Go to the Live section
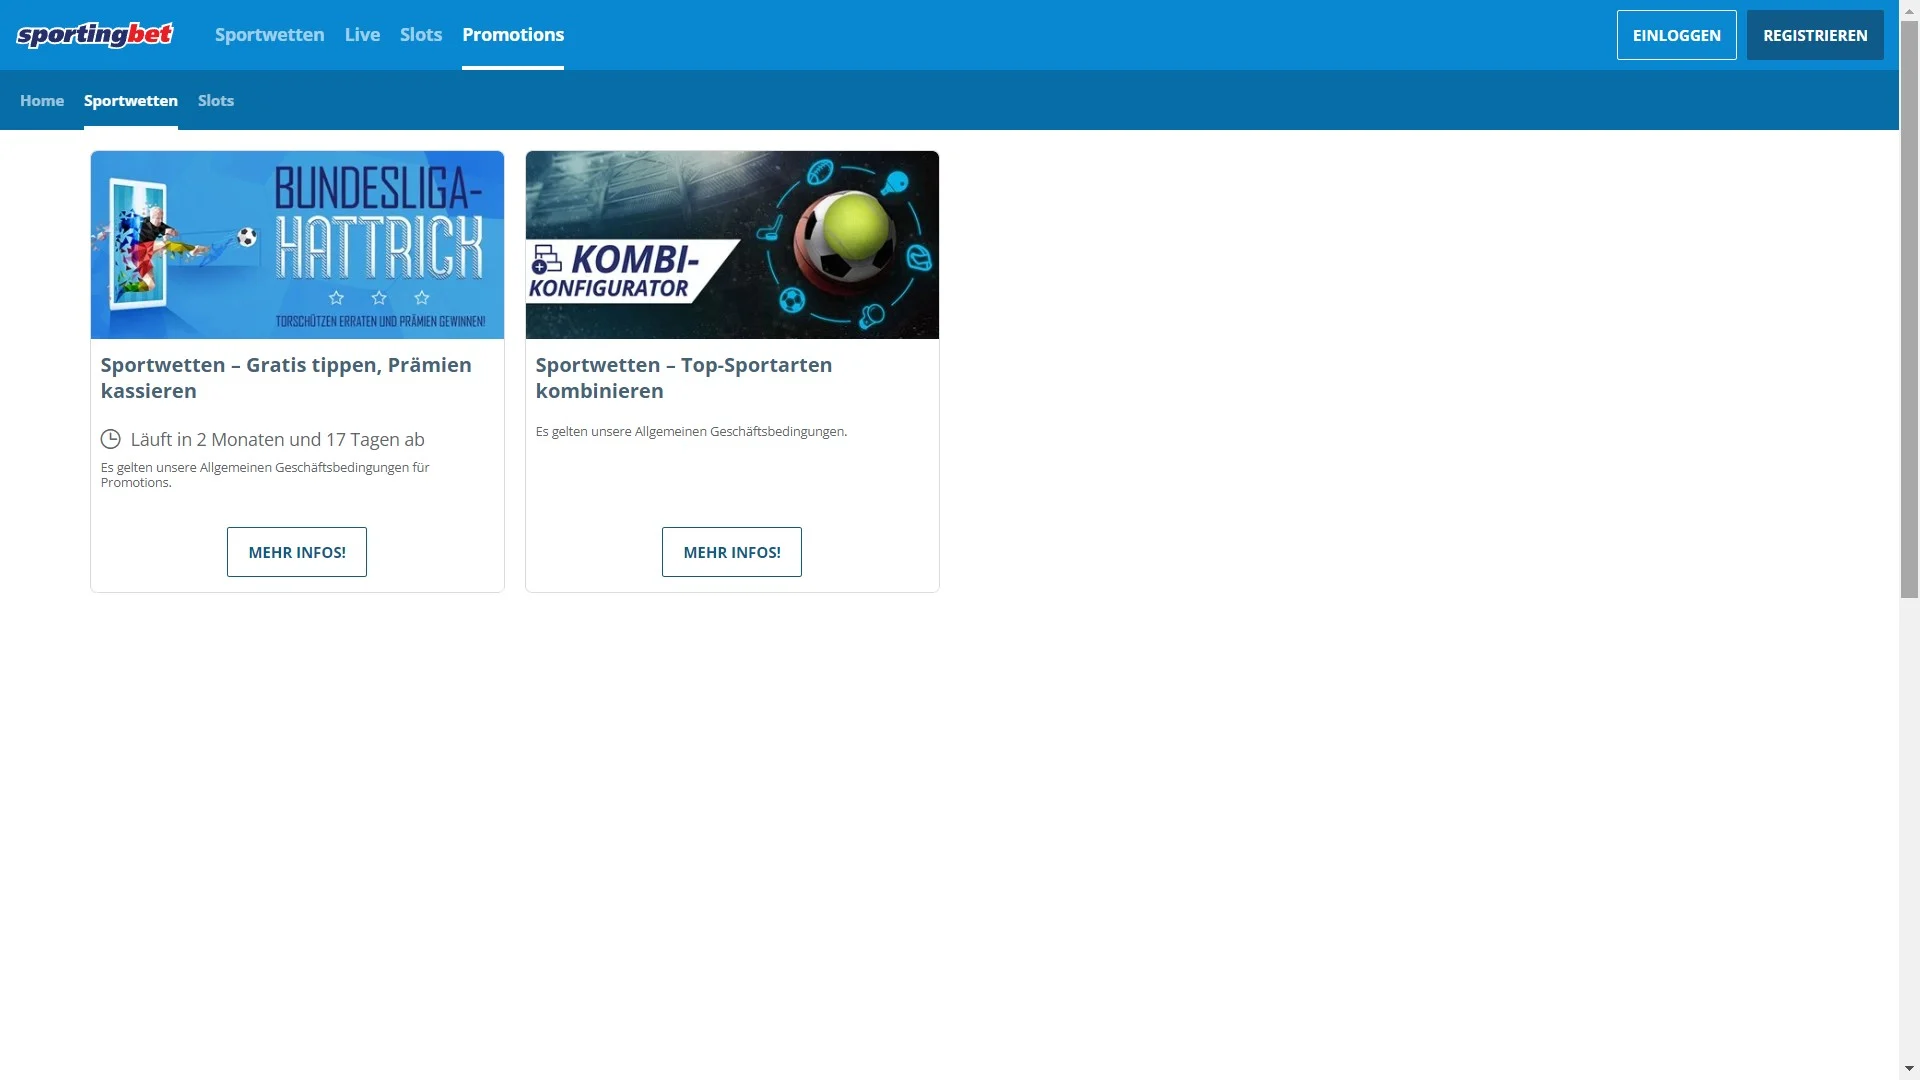1920x1080 pixels. [362, 35]
